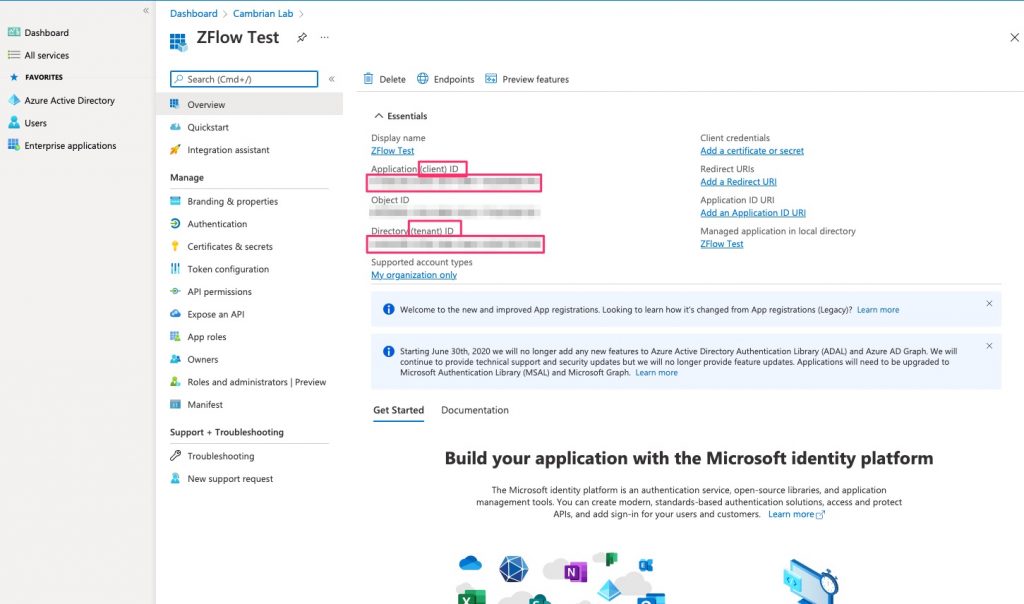Click the Supported account types label
The image size is (1024, 604).
[421, 262]
